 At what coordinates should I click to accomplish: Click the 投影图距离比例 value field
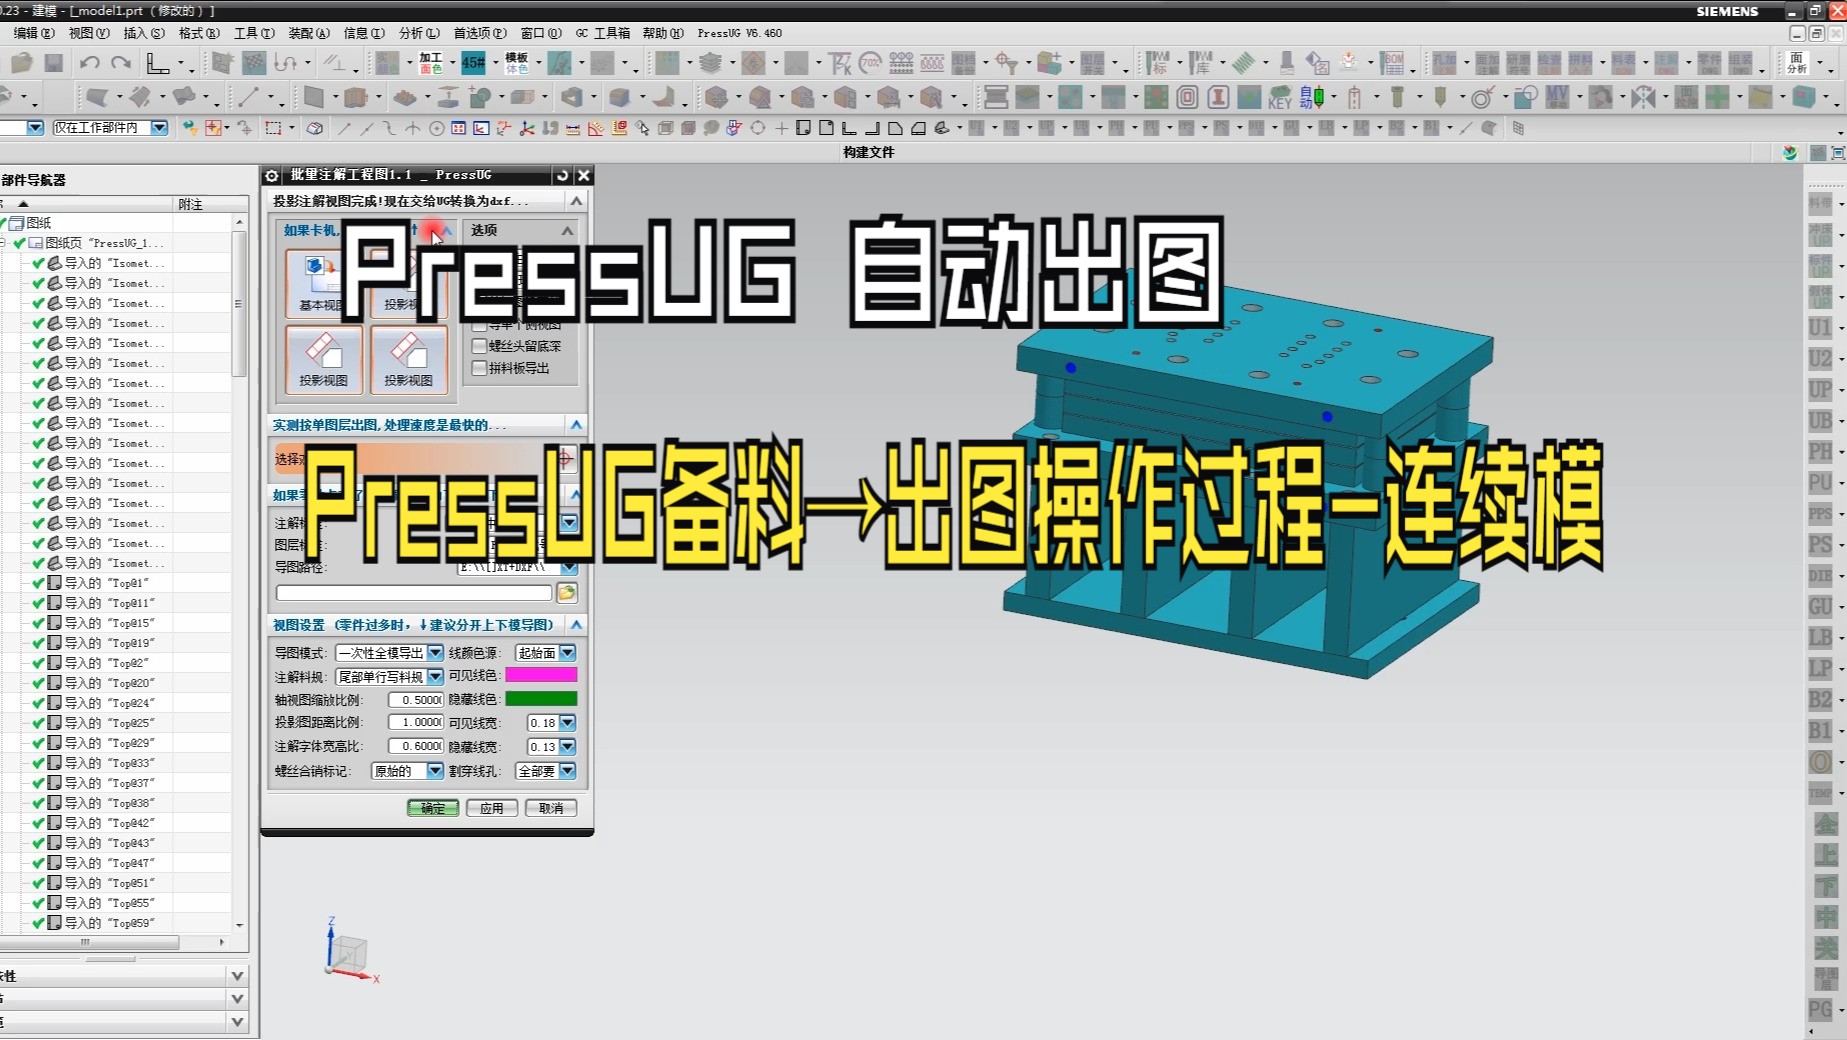point(416,722)
